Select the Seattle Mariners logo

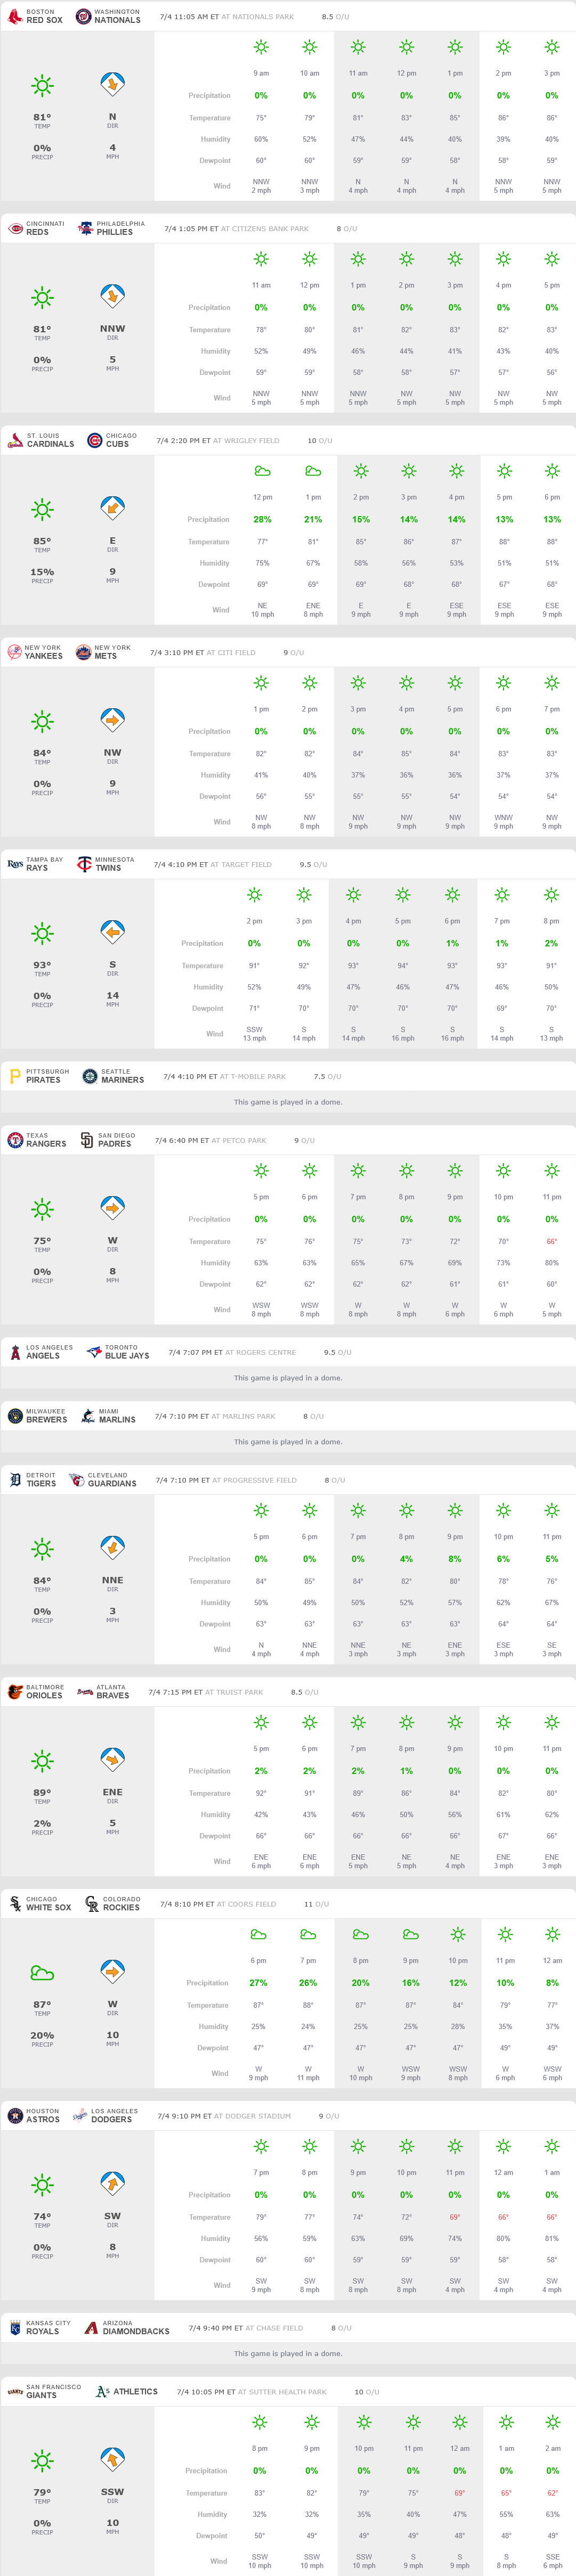[89, 1077]
